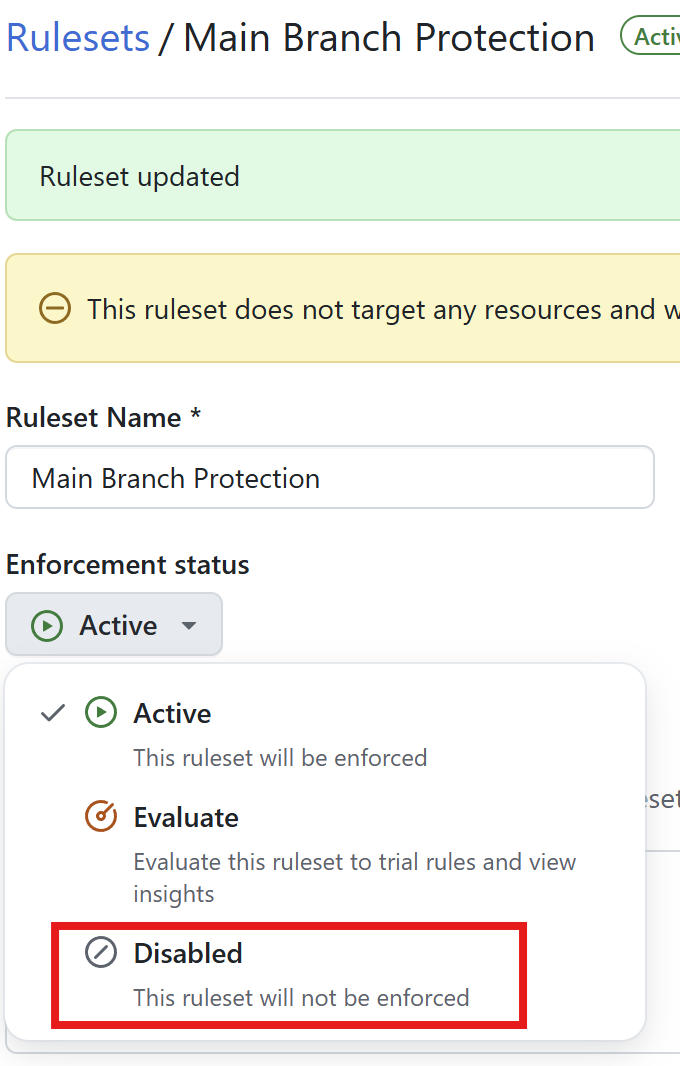Click the slashed-circle icon beside Disabled
This screenshot has width=680, height=1066.
100,952
